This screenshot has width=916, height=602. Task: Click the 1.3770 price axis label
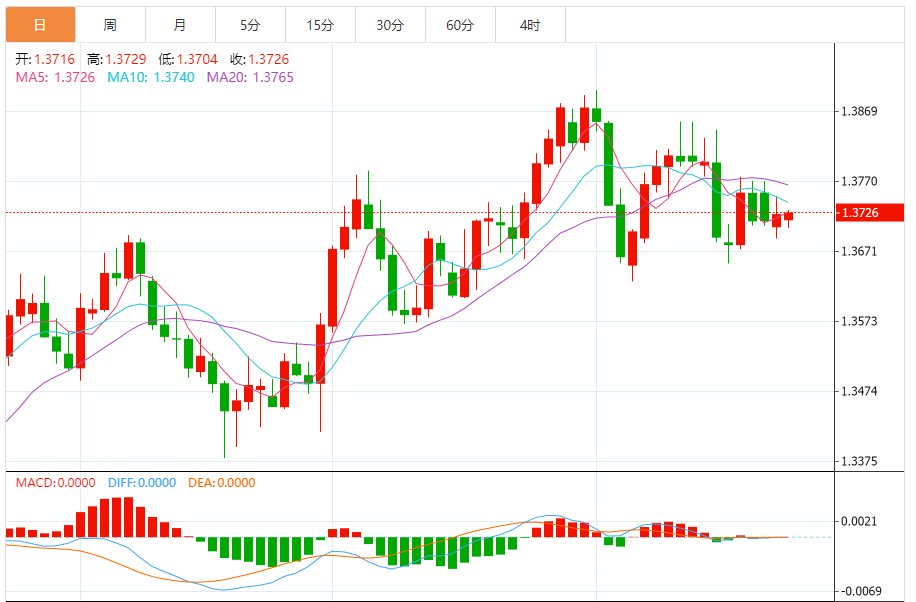point(859,181)
